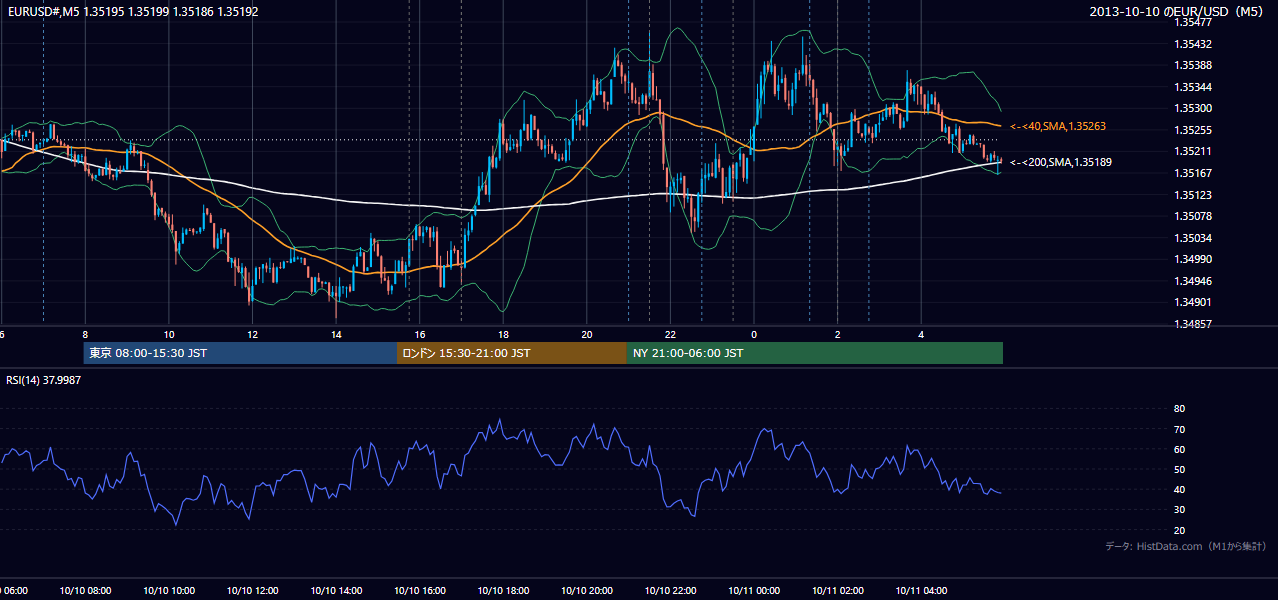Select the London 15:30-21:00 JST session bar
Screen dimensions: 1278x600
512,353
